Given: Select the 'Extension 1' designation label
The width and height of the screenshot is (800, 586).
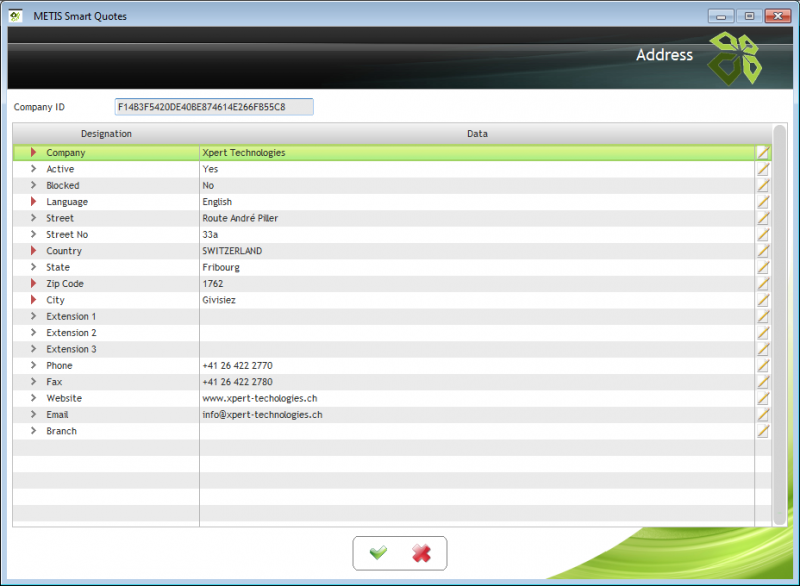Looking at the screenshot, I should coord(71,316).
